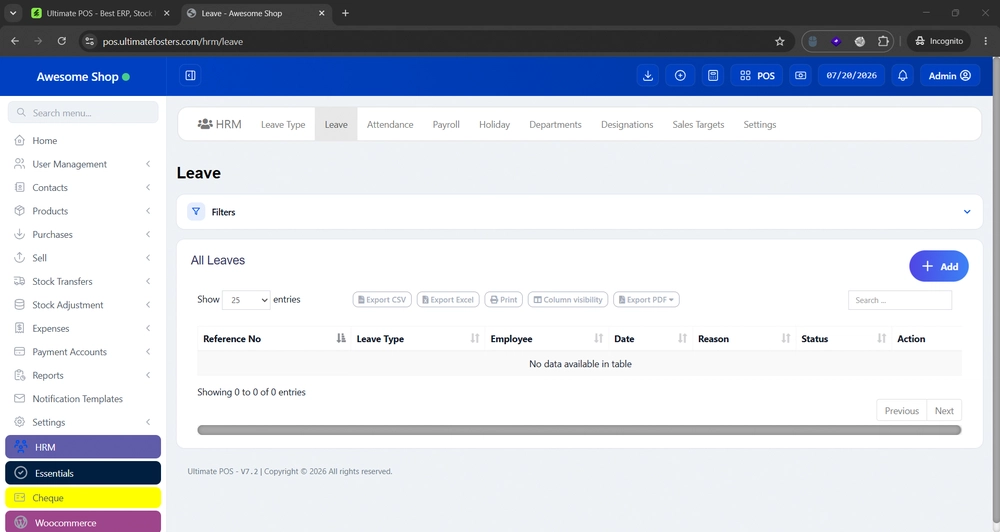The width and height of the screenshot is (1000, 532).
Task: Expand the Contacts menu
Action: pyautogui.click(x=83, y=188)
